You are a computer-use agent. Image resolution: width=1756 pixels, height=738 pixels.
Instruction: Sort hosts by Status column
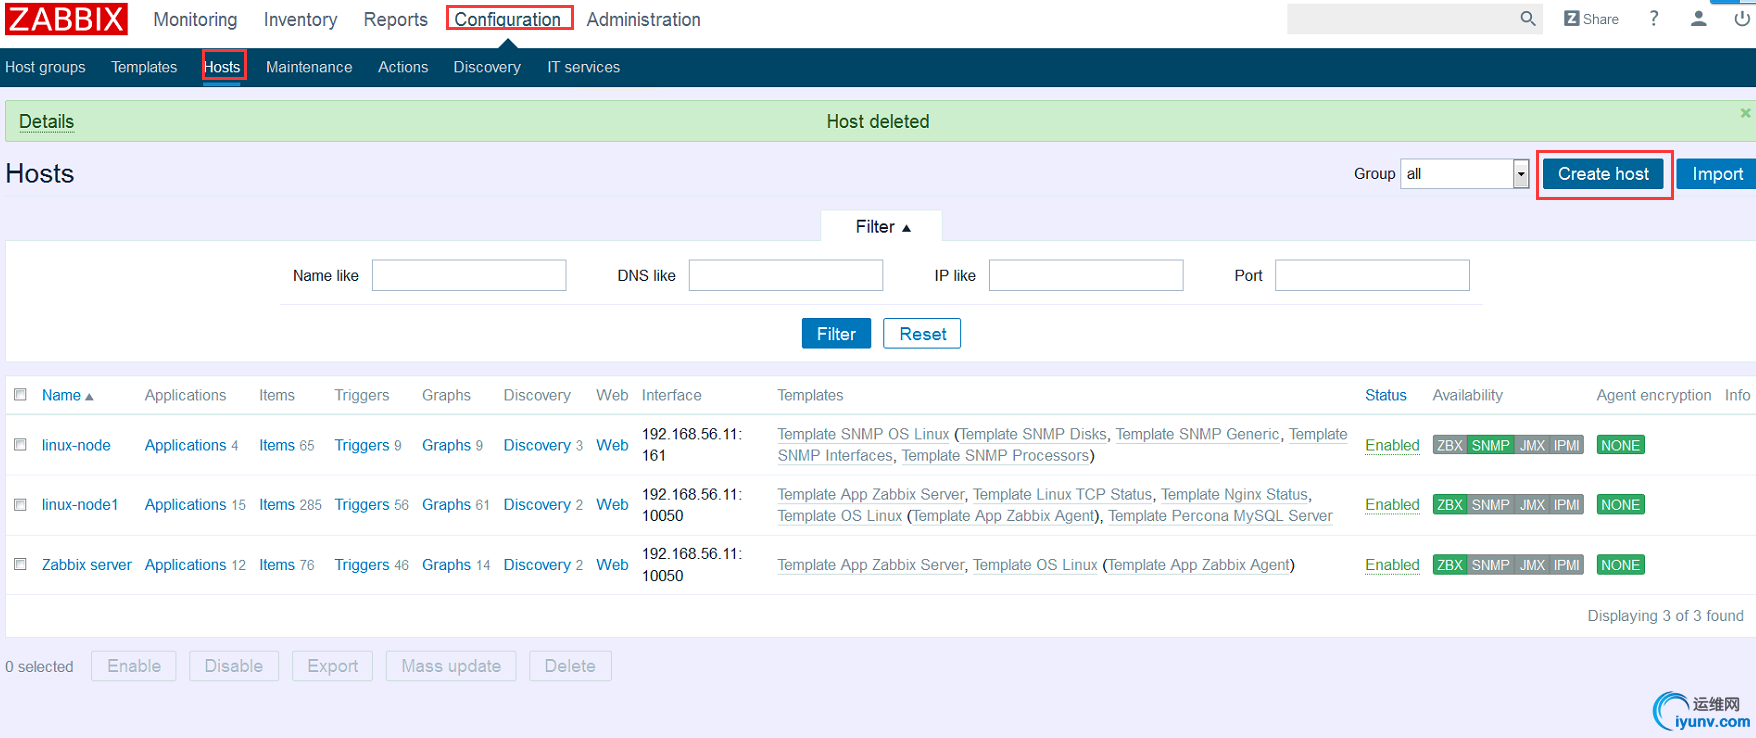(1386, 395)
